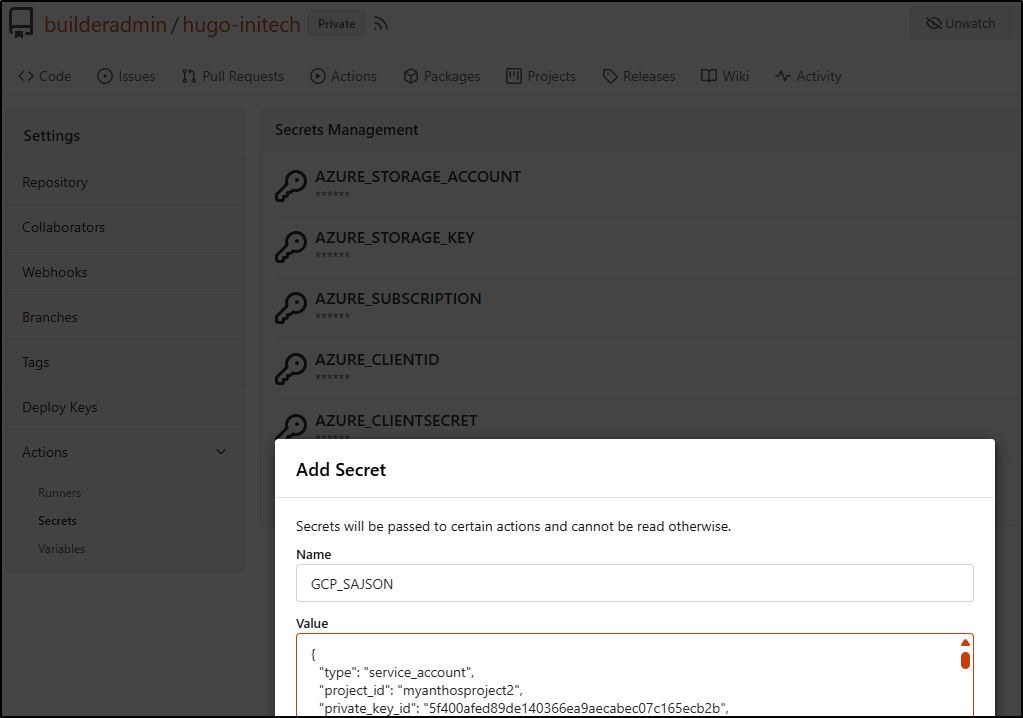Click the AZURE_STORAGE_KEY key icon
Viewport: 1023px width, 718px height.
[291, 246]
